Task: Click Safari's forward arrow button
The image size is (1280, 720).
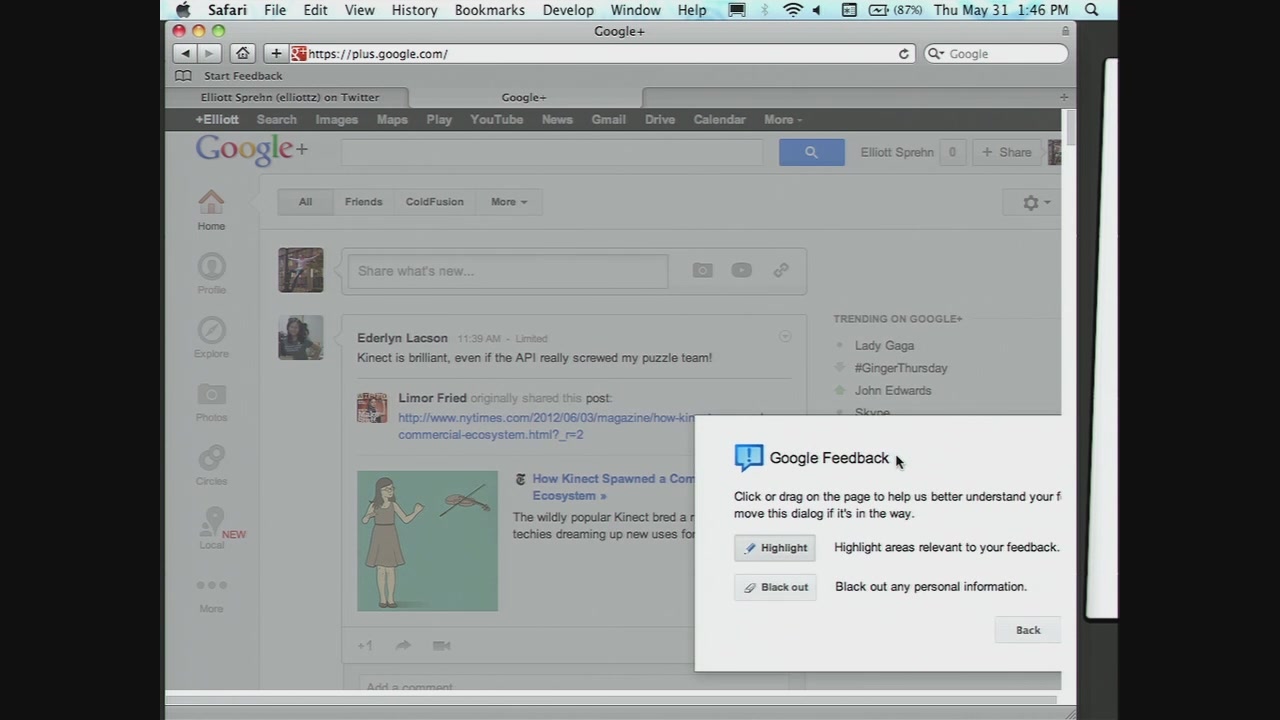Action: point(209,54)
